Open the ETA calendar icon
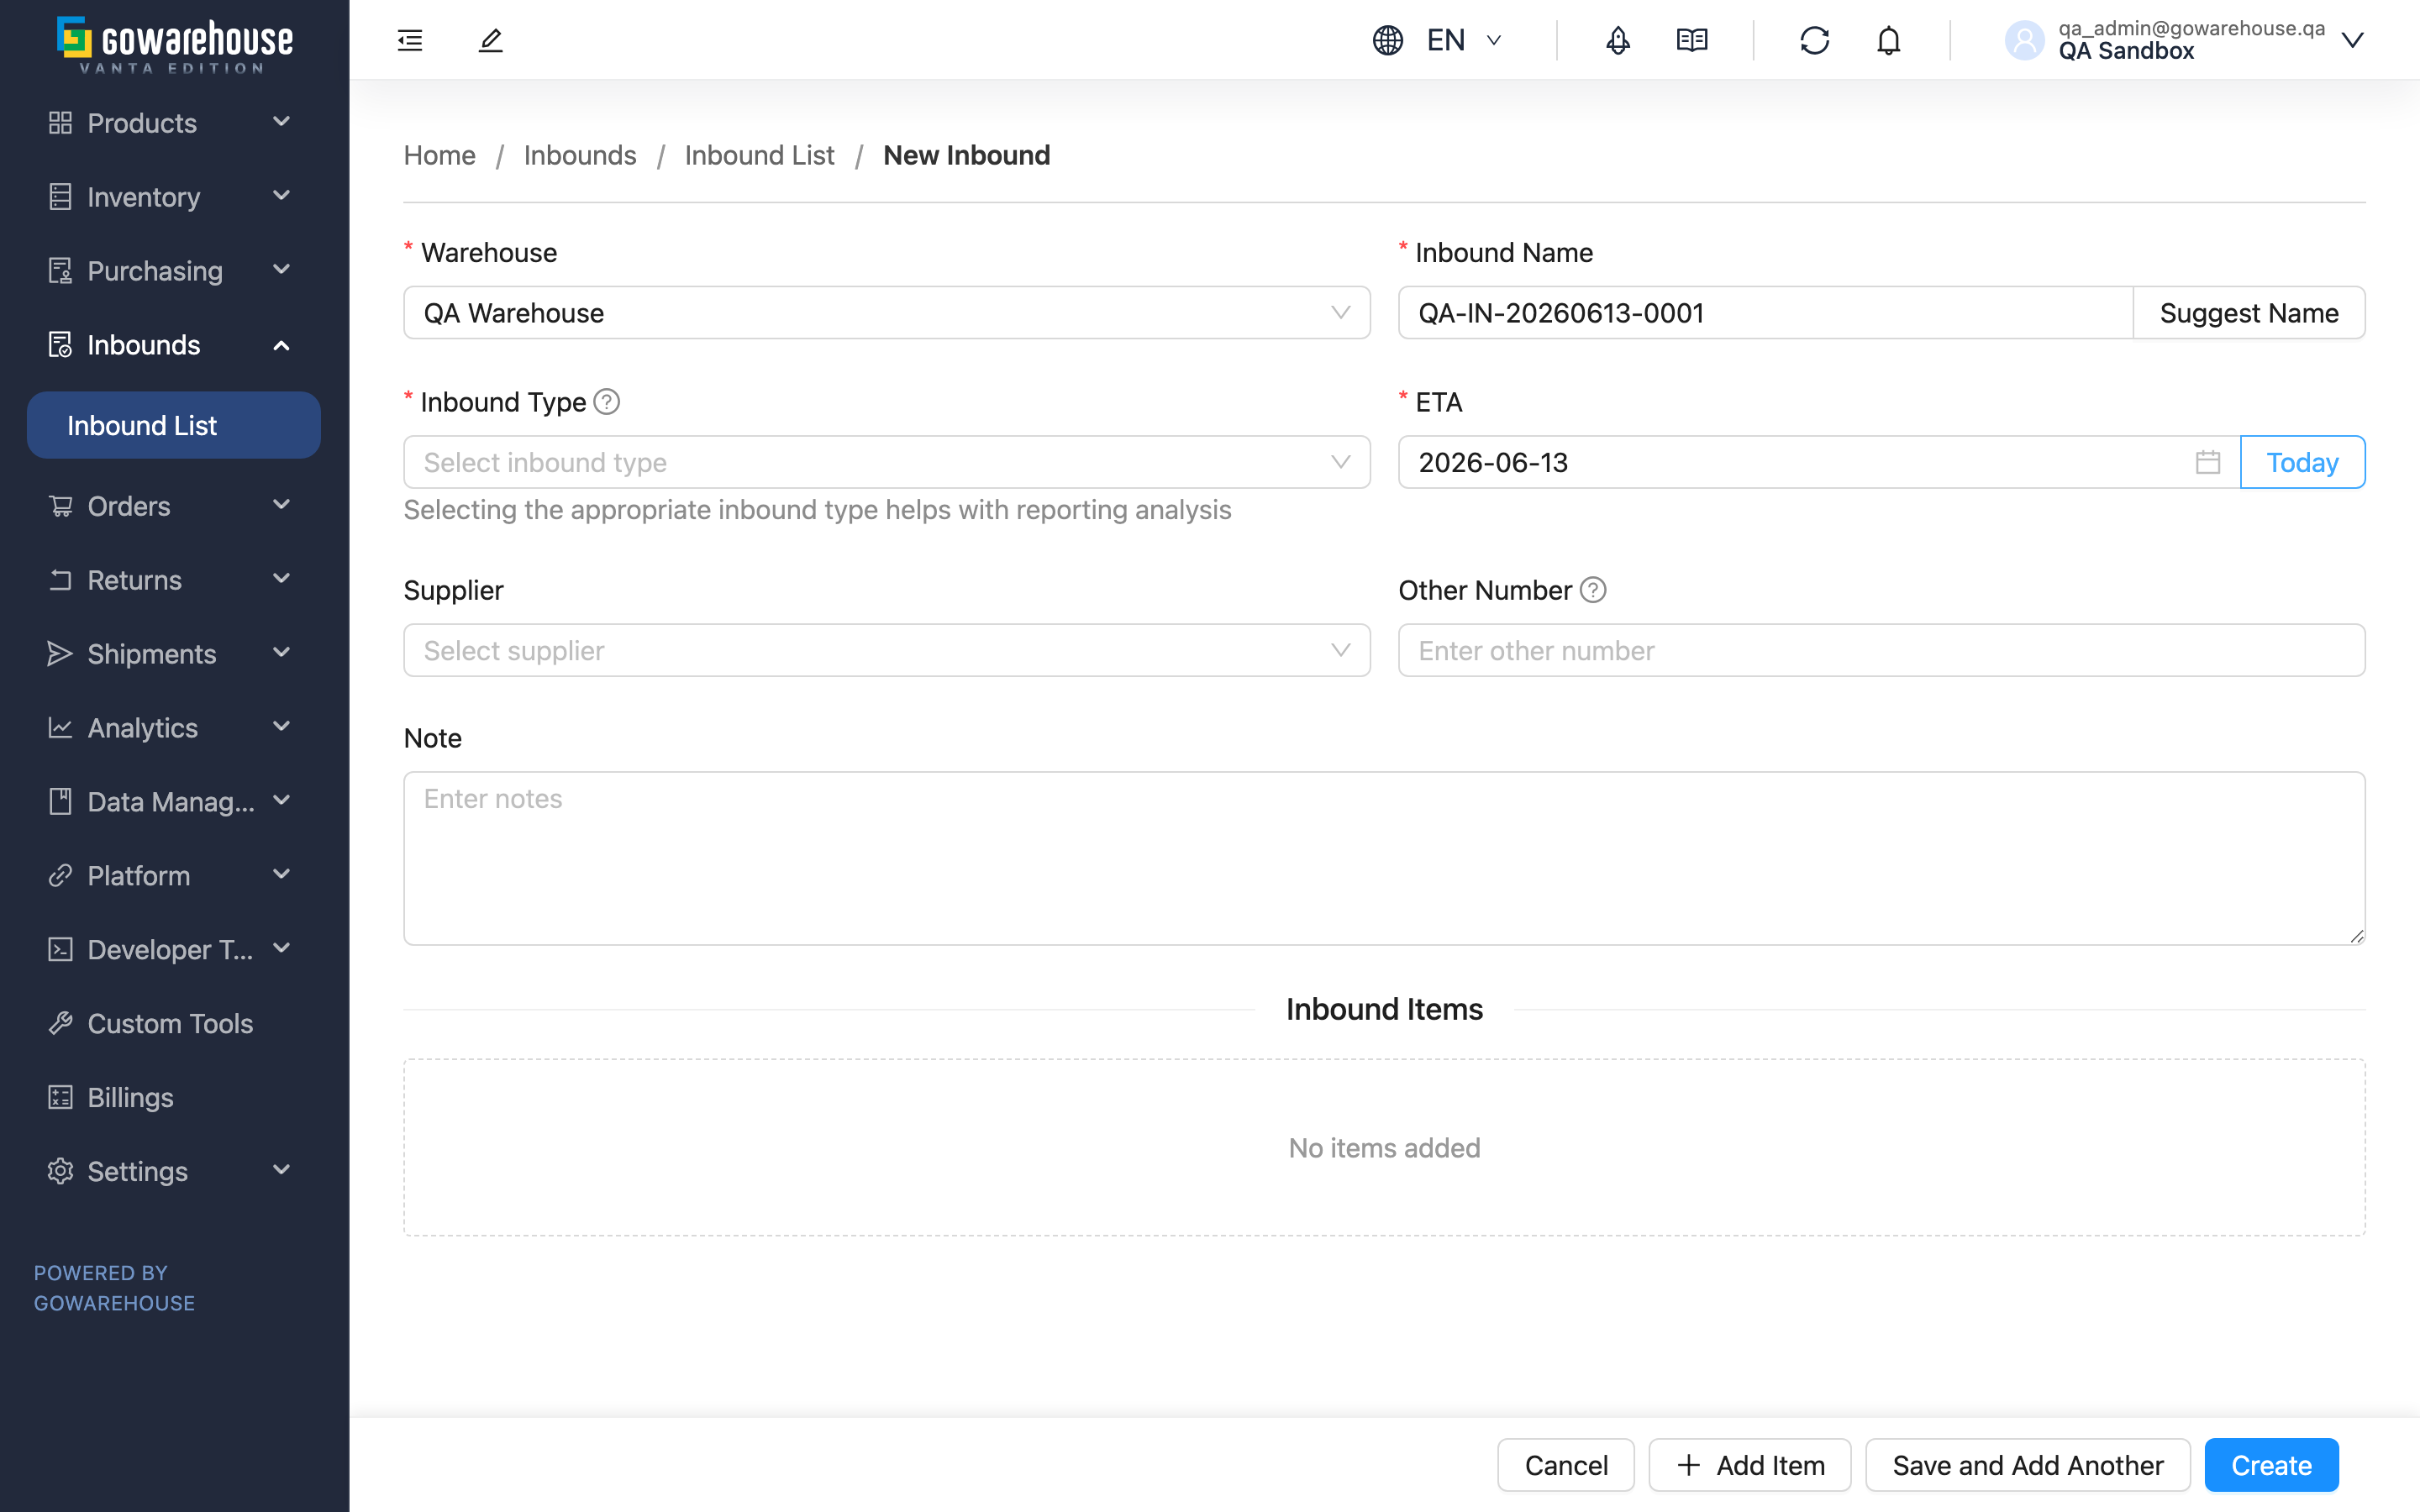Viewport: 2420px width, 1512px height. click(x=2208, y=462)
